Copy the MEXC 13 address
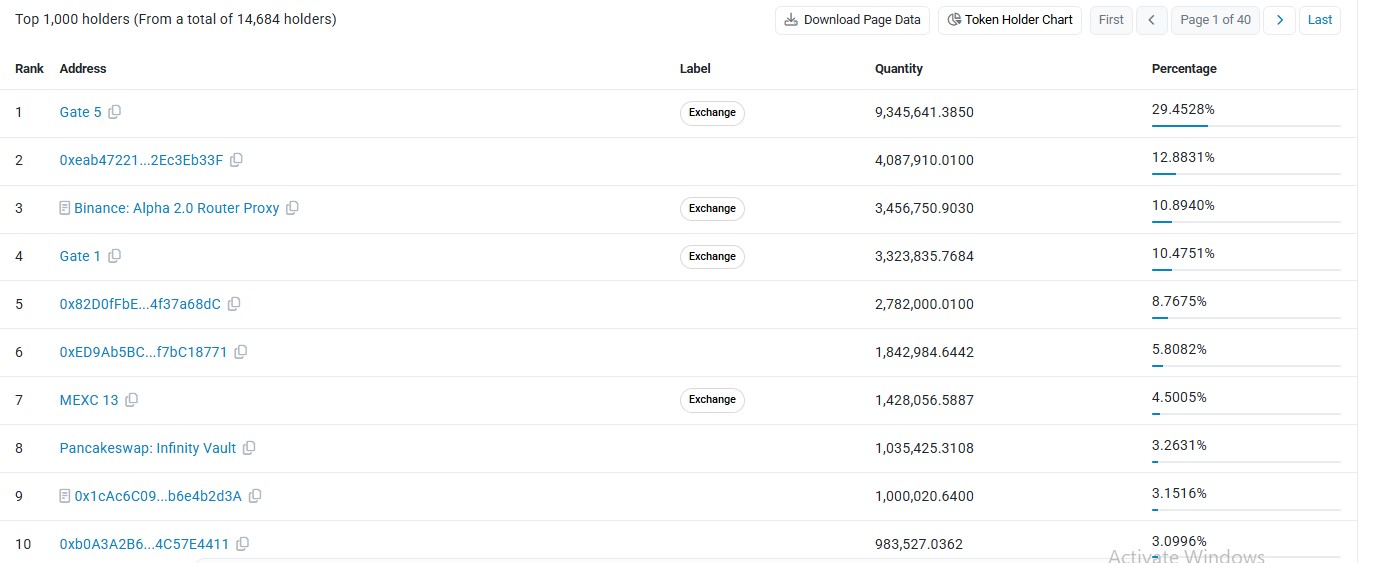1385x563 pixels. (131, 400)
